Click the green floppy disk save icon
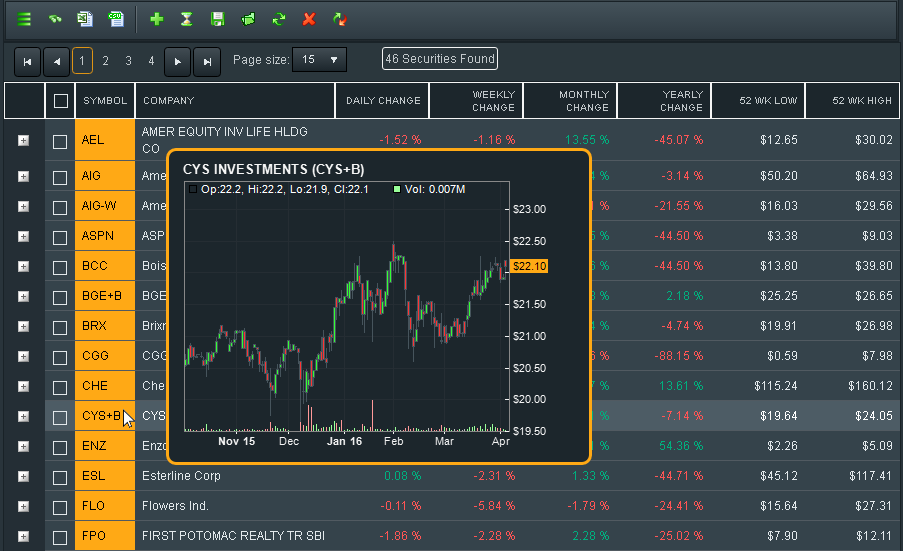The image size is (903, 551). [217, 19]
